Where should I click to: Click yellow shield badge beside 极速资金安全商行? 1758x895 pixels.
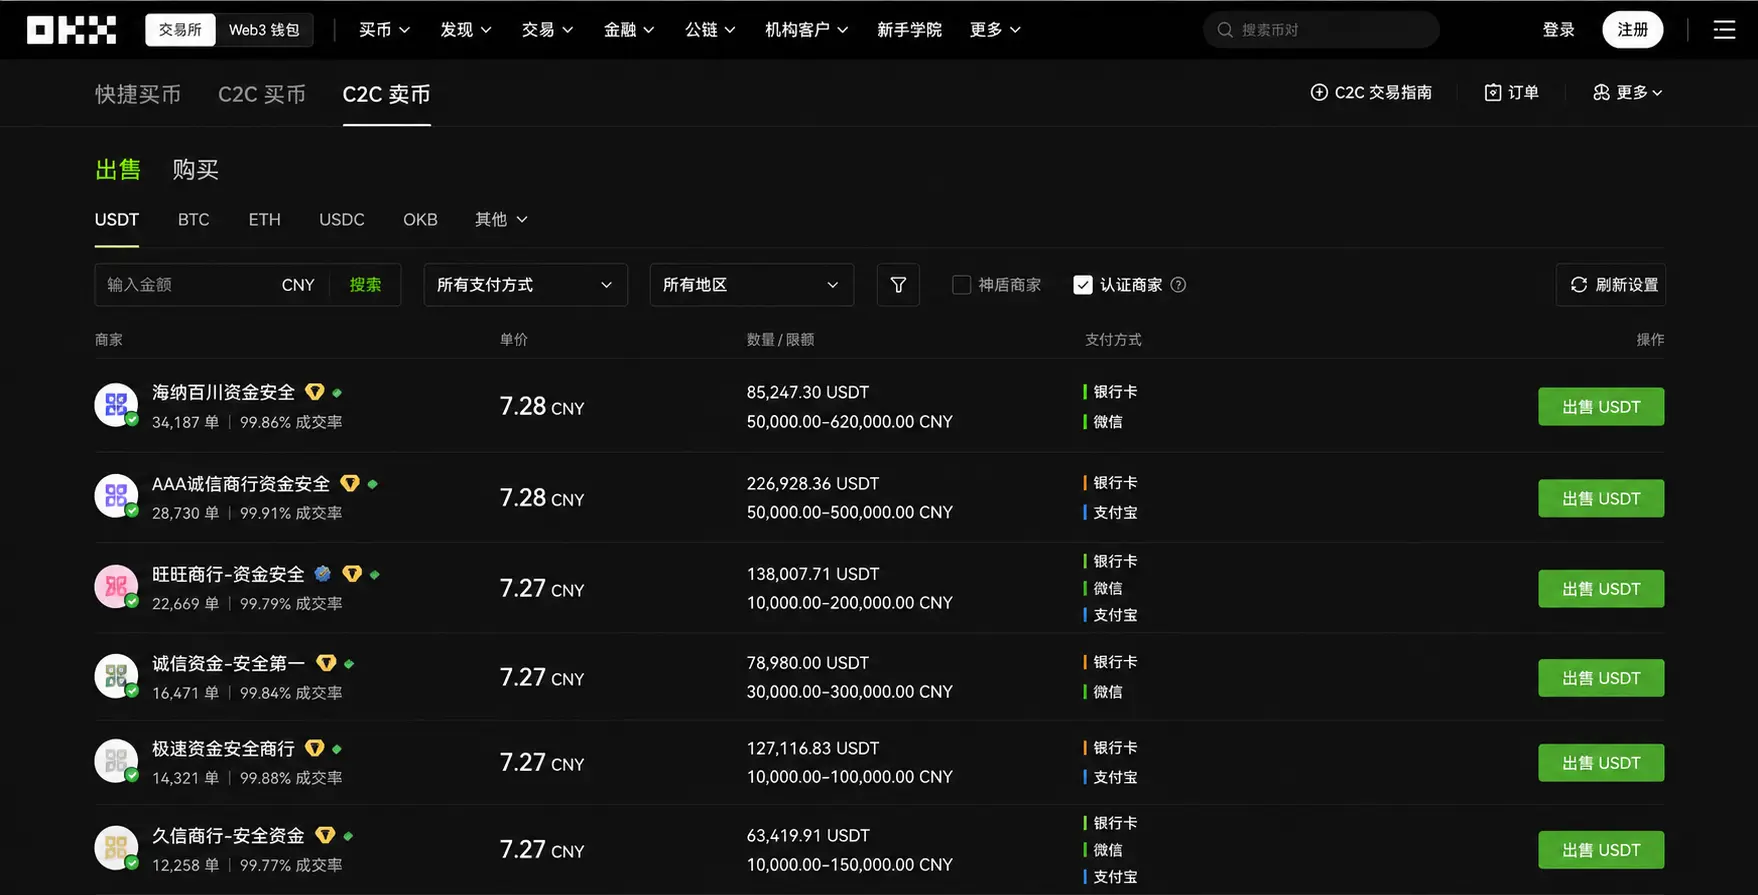click(315, 748)
